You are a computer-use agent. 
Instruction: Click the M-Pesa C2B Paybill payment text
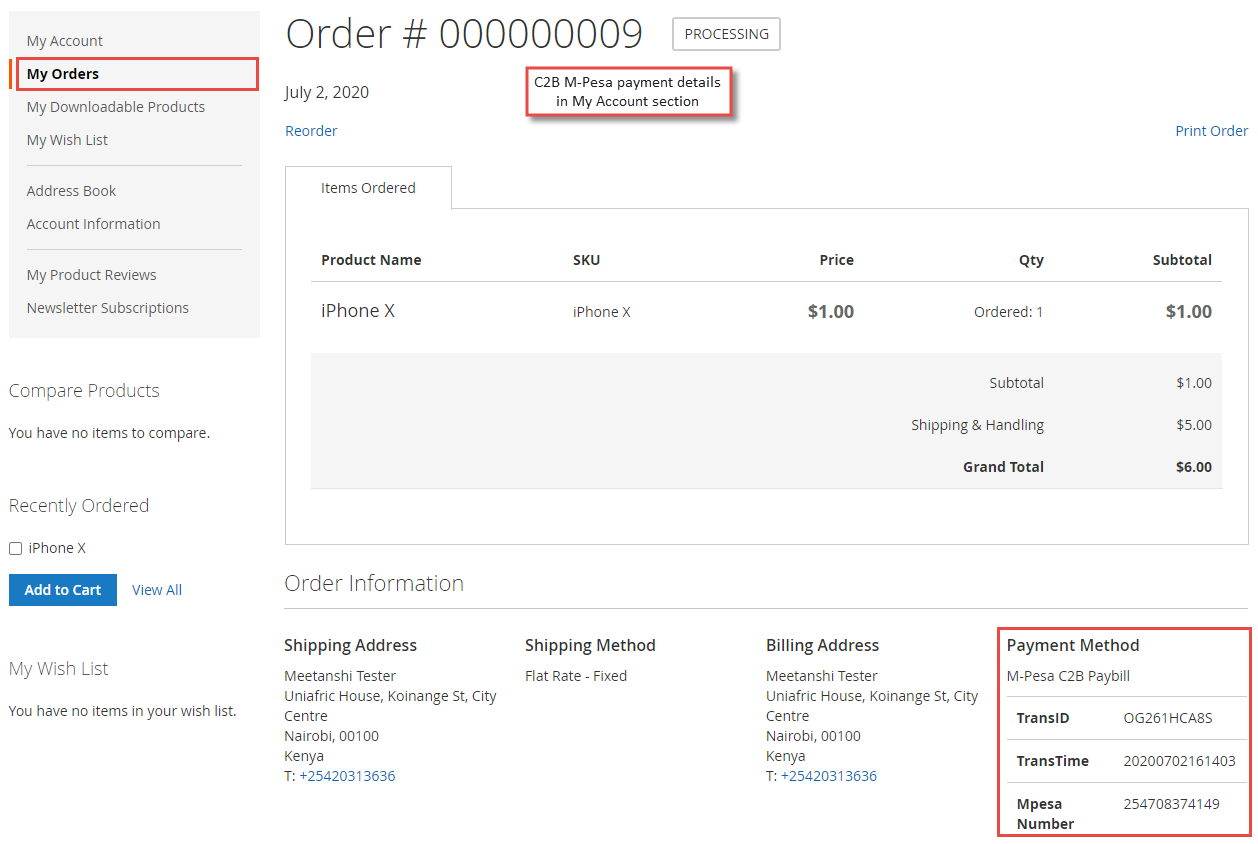coord(1068,676)
